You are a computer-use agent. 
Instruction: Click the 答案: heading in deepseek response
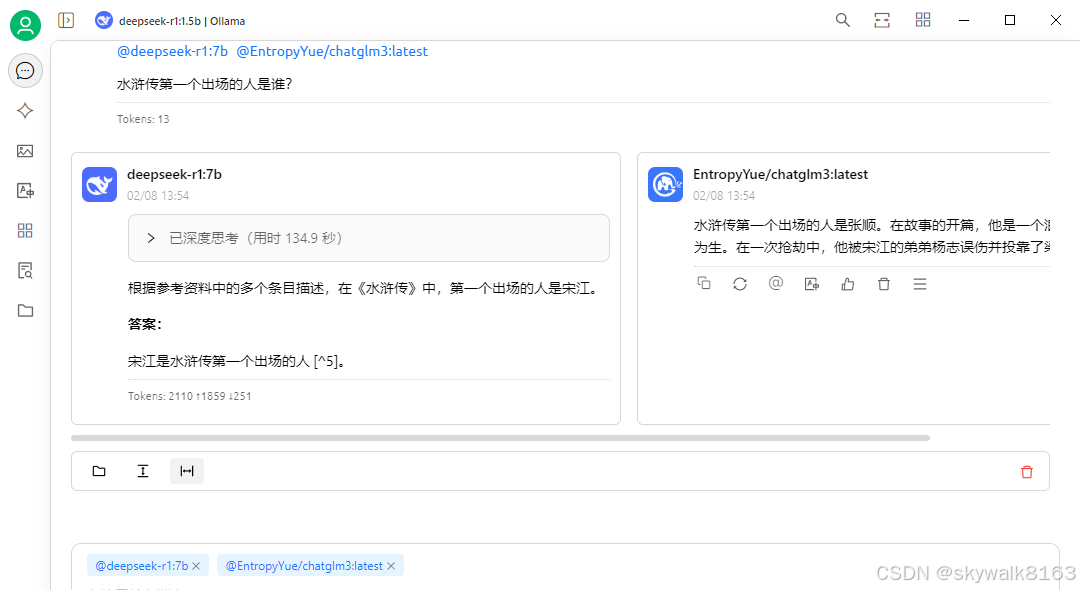[x=145, y=324]
